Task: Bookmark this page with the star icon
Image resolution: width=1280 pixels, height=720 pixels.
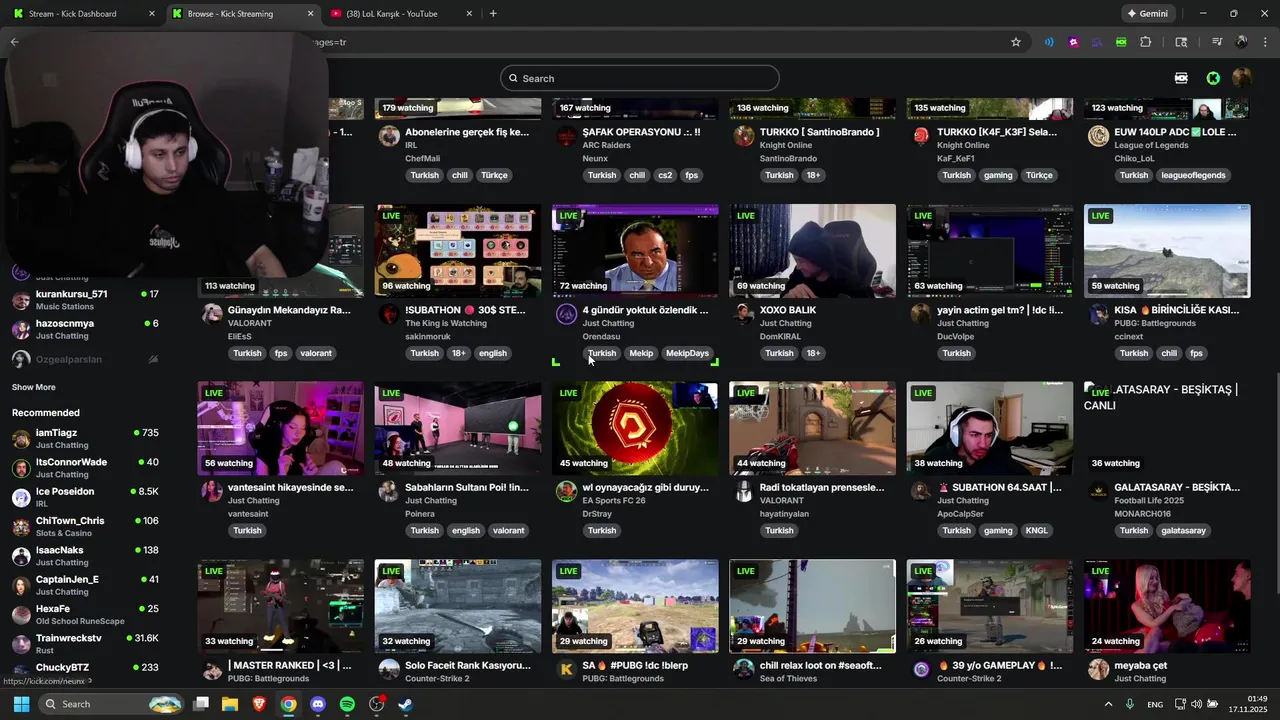Action: point(1016,42)
